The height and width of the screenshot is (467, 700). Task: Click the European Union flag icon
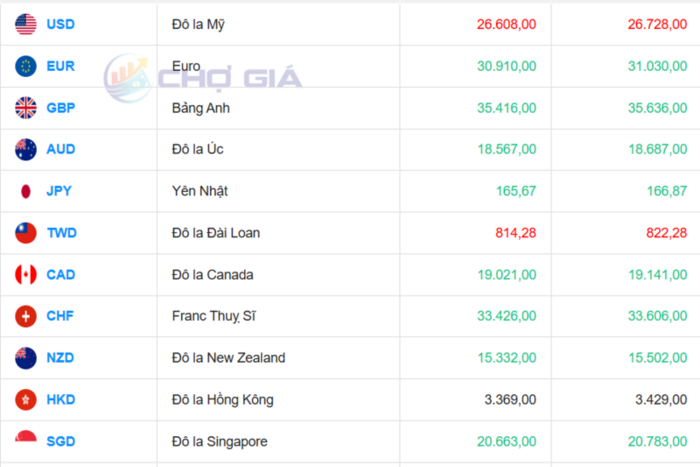(26, 66)
